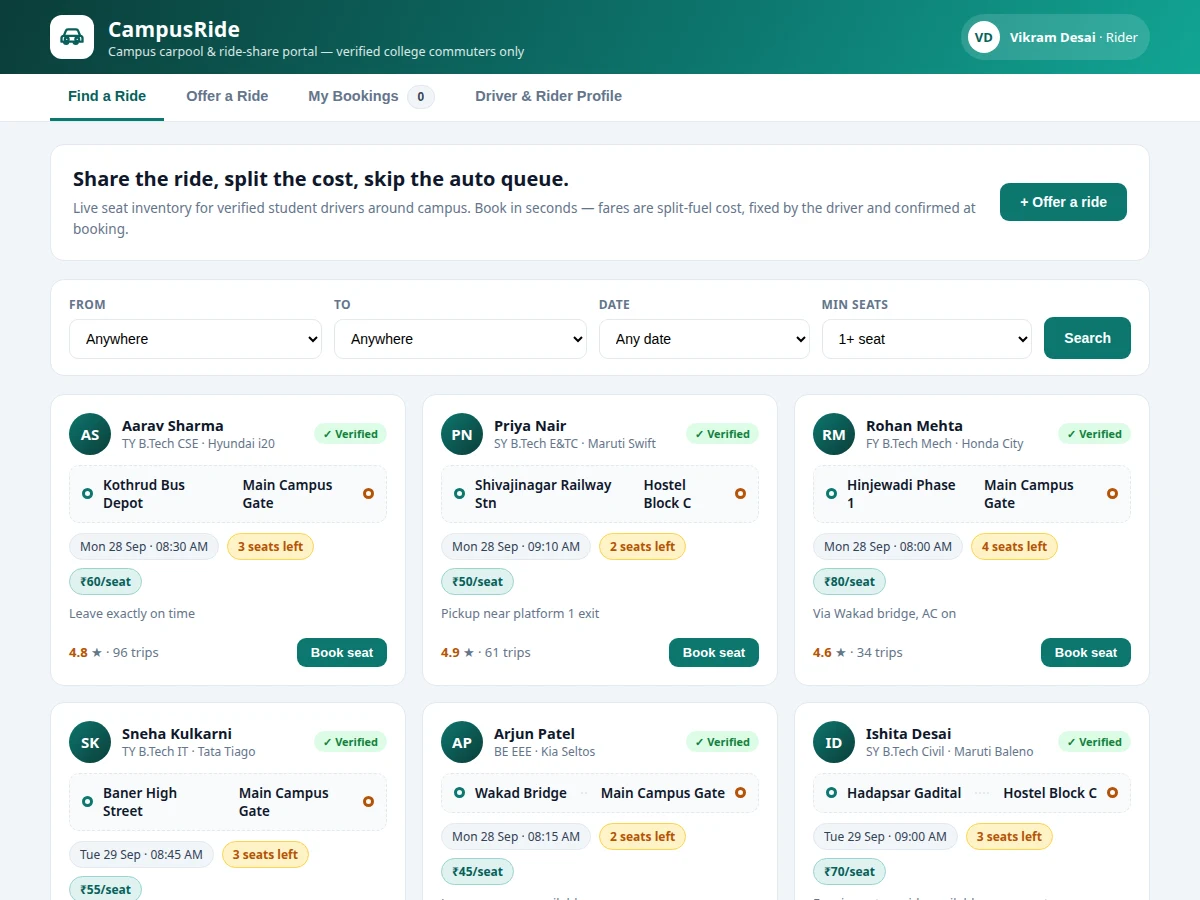Switch to Offer a Ride tab
Viewport: 1200px width, 900px height.
227,97
